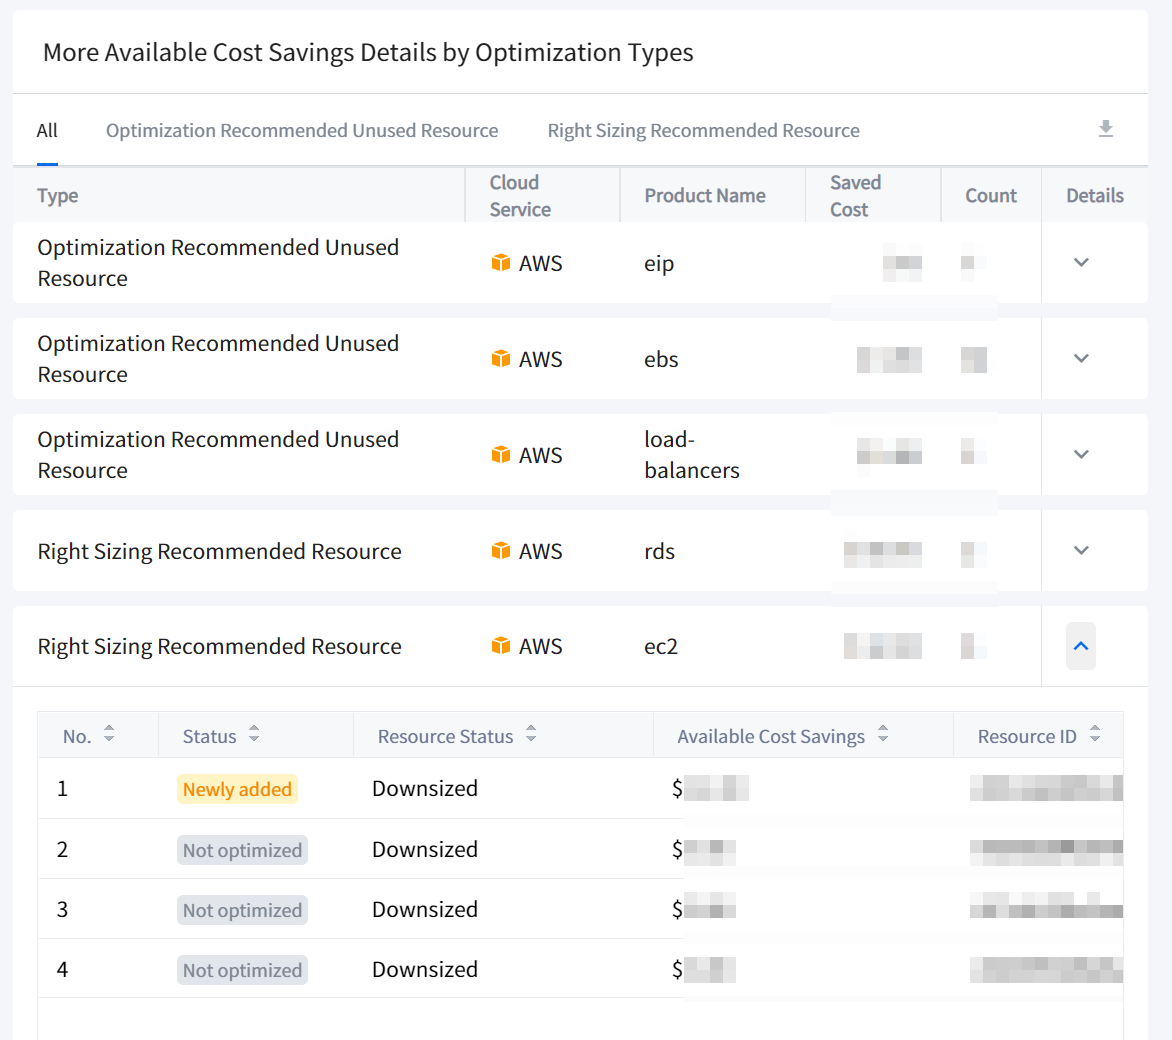Click the download icon in the tab bar

click(x=1105, y=129)
